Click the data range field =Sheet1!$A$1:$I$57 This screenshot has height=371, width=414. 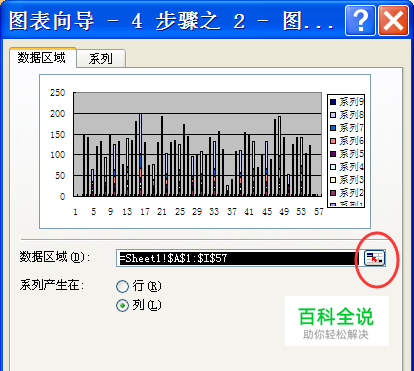click(x=239, y=258)
